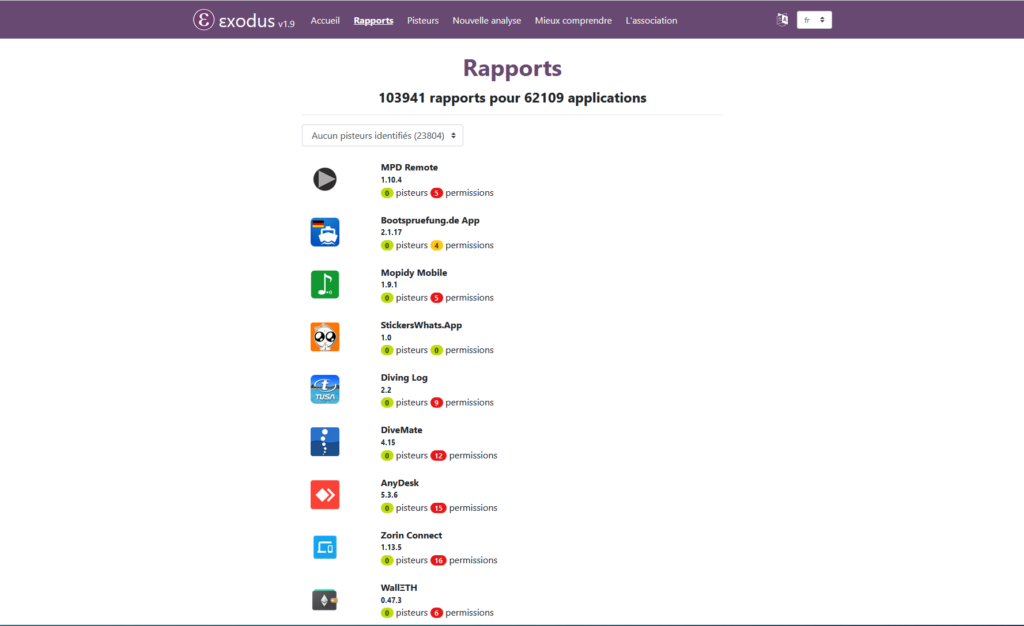Click MPD Remote version 1.10.4 text

click(x=391, y=180)
